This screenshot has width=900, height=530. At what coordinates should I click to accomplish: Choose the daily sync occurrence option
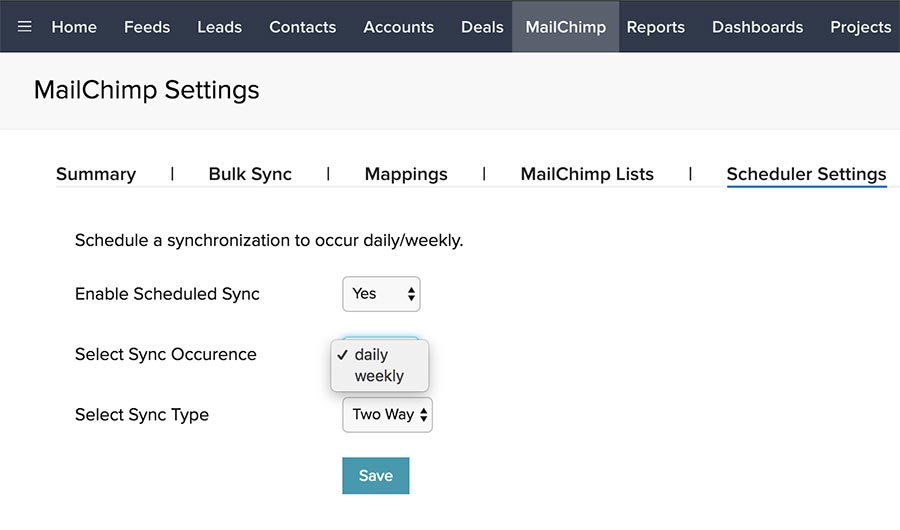[x=379, y=354]
